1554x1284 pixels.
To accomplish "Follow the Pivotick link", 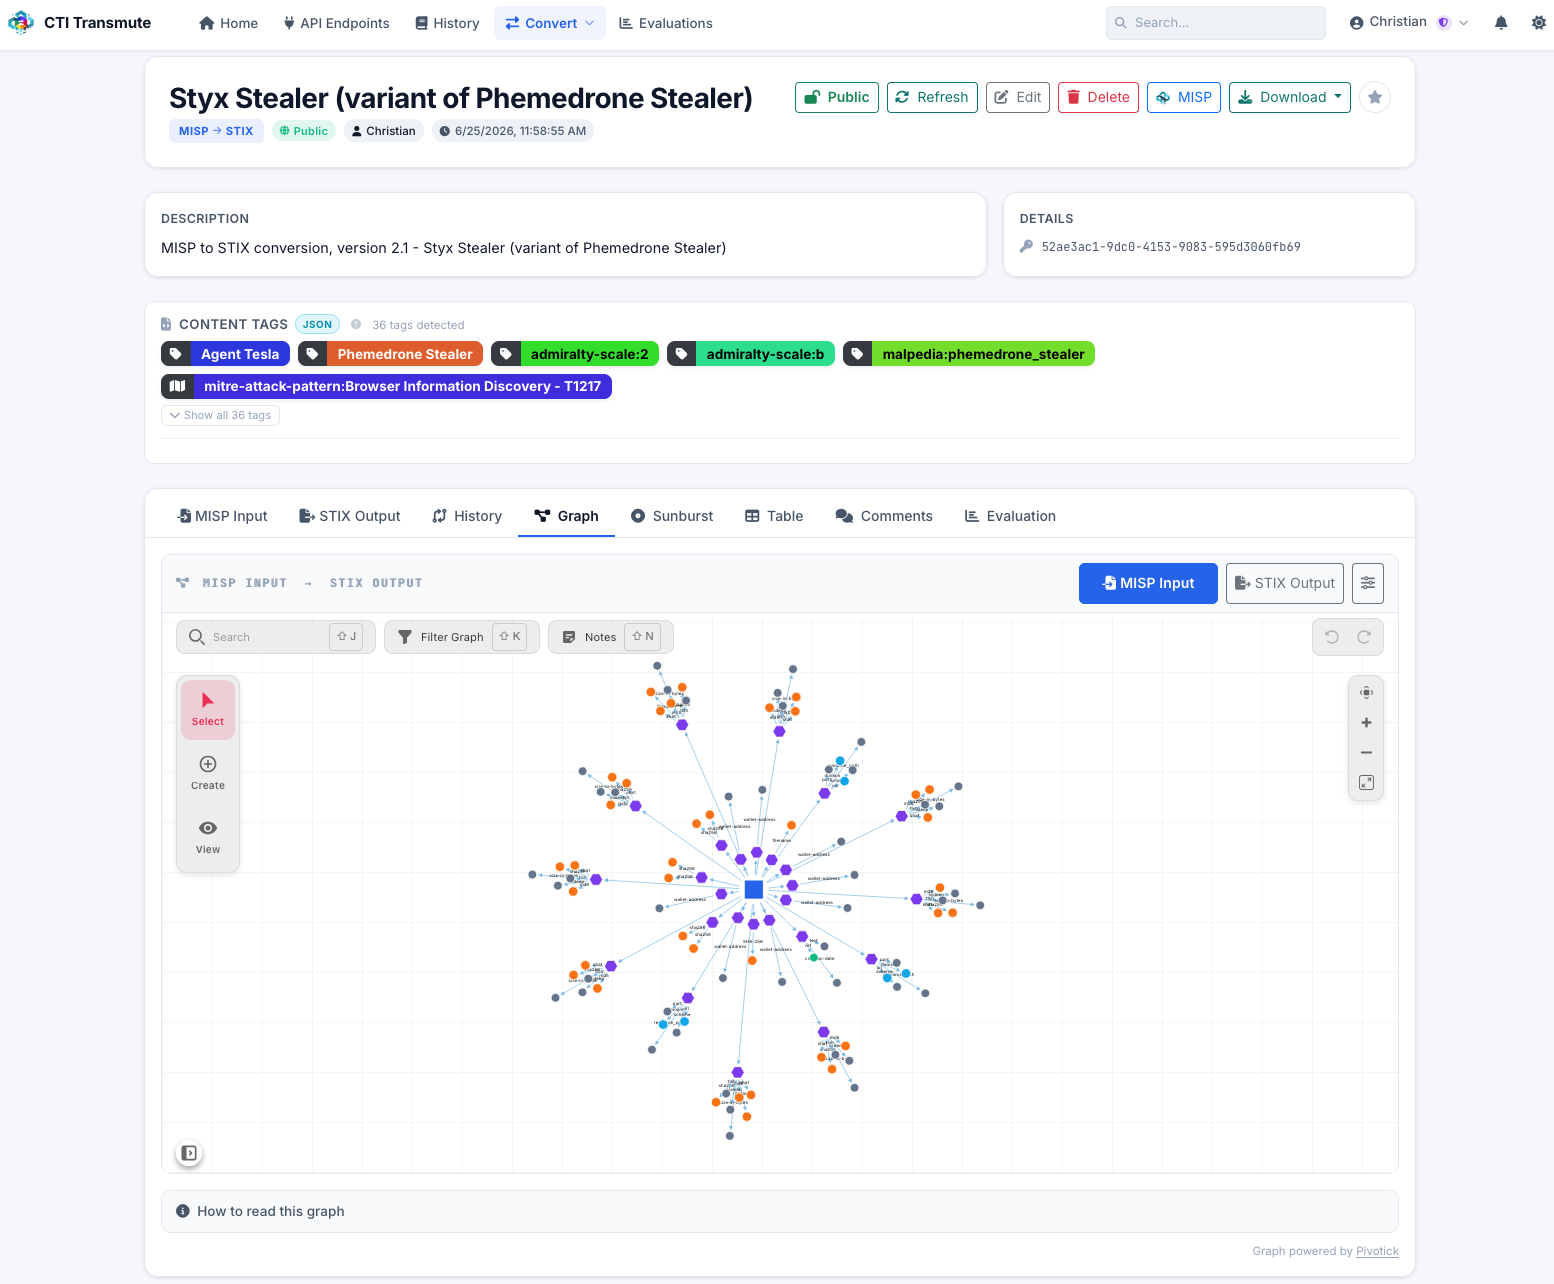I will click(1377, 1251).
